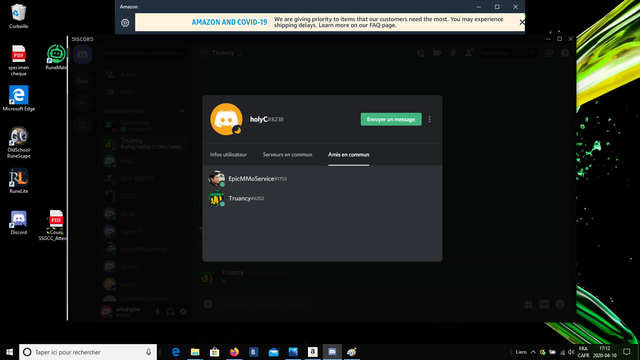Open the notification center icon
This screenshot has height=360, width=640.
[x=627, y=352]
